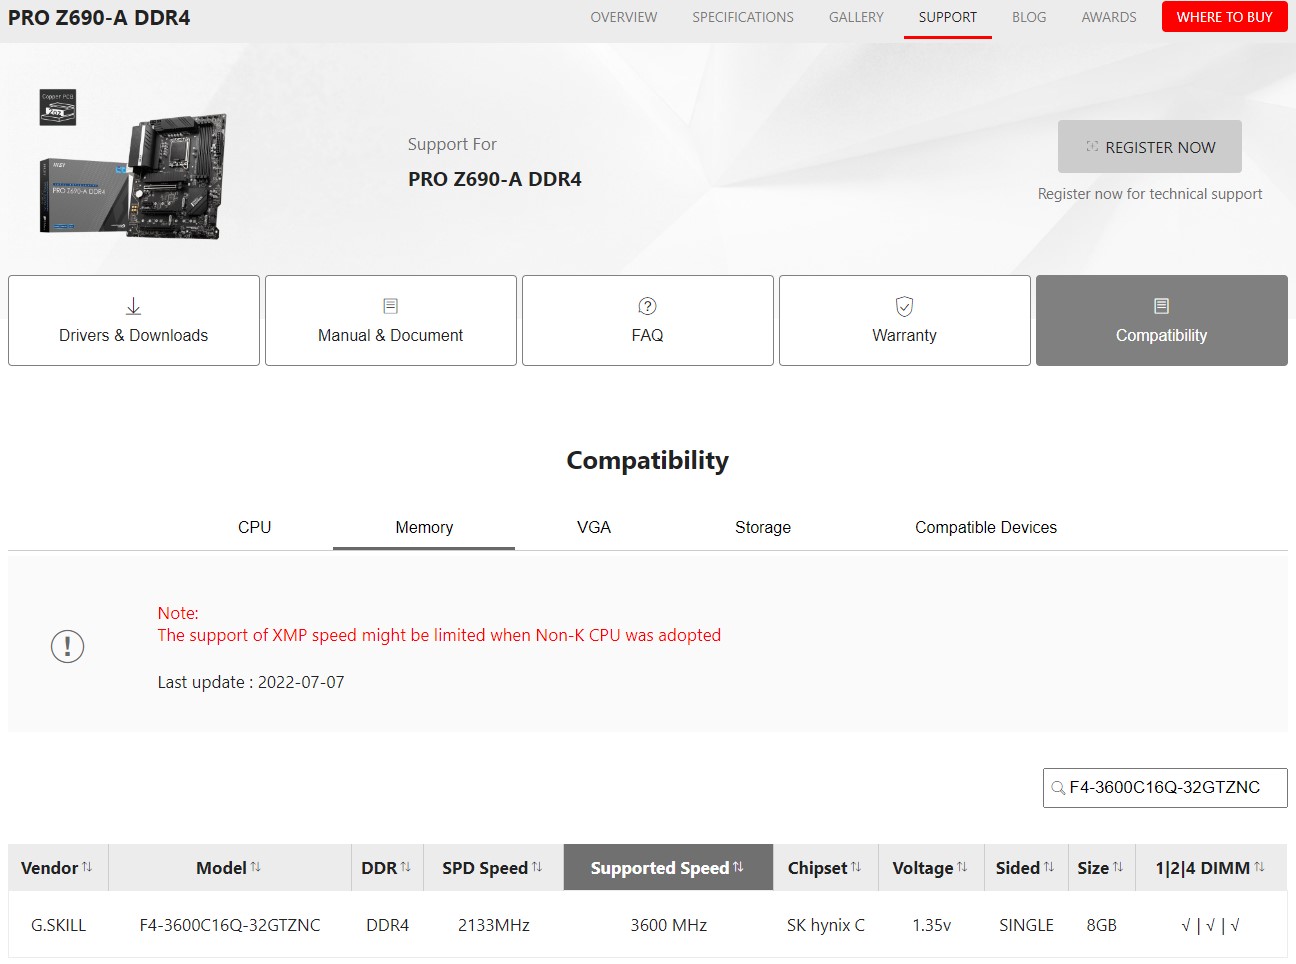
Task: Click the memory search input field
Action: coord(1165,788)
